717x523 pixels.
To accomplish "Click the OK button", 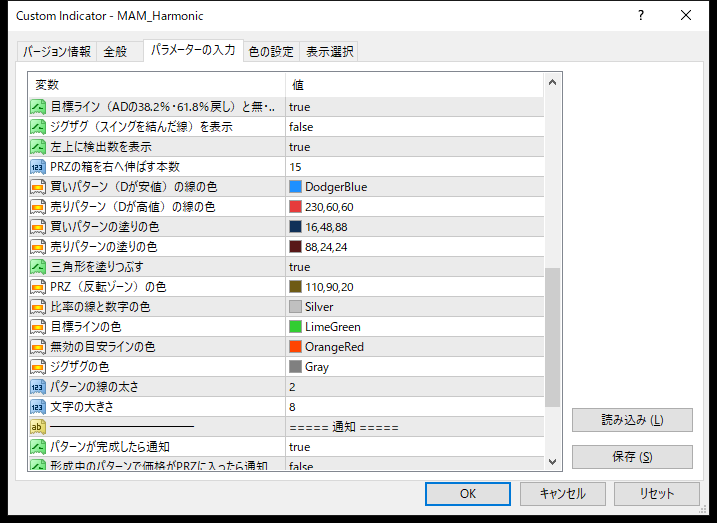I will point(468,494).
